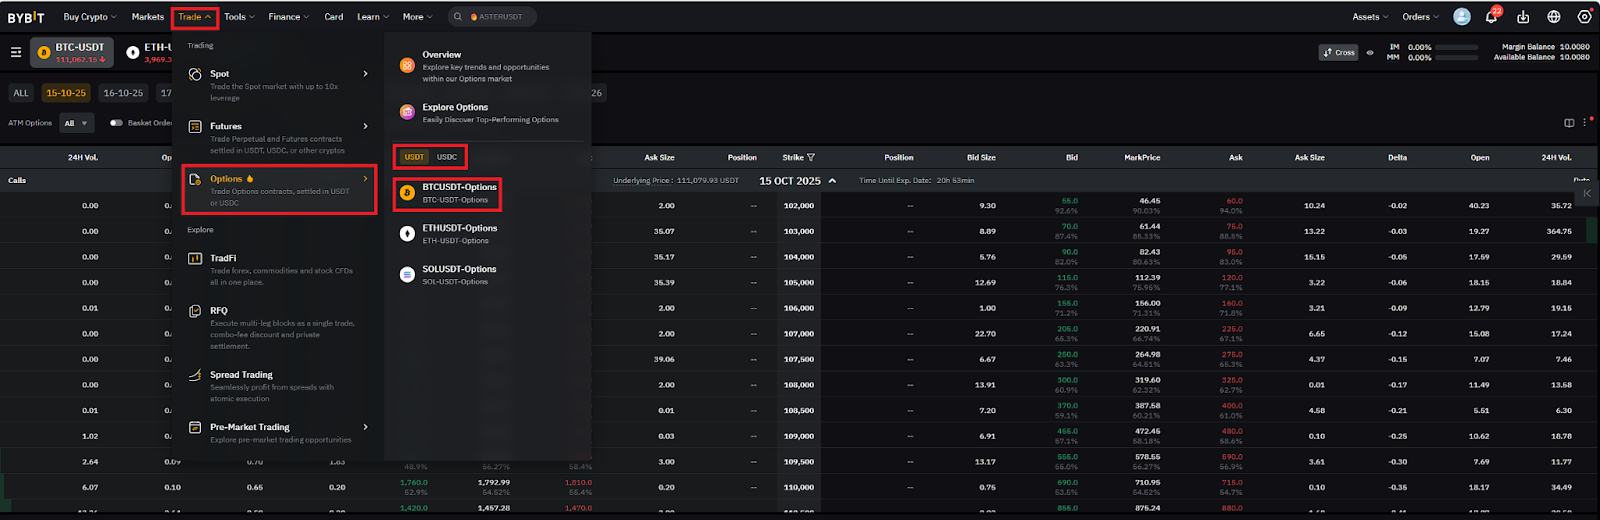
Task: Open the Orders dropdown
Action: tap(1420, 17)
